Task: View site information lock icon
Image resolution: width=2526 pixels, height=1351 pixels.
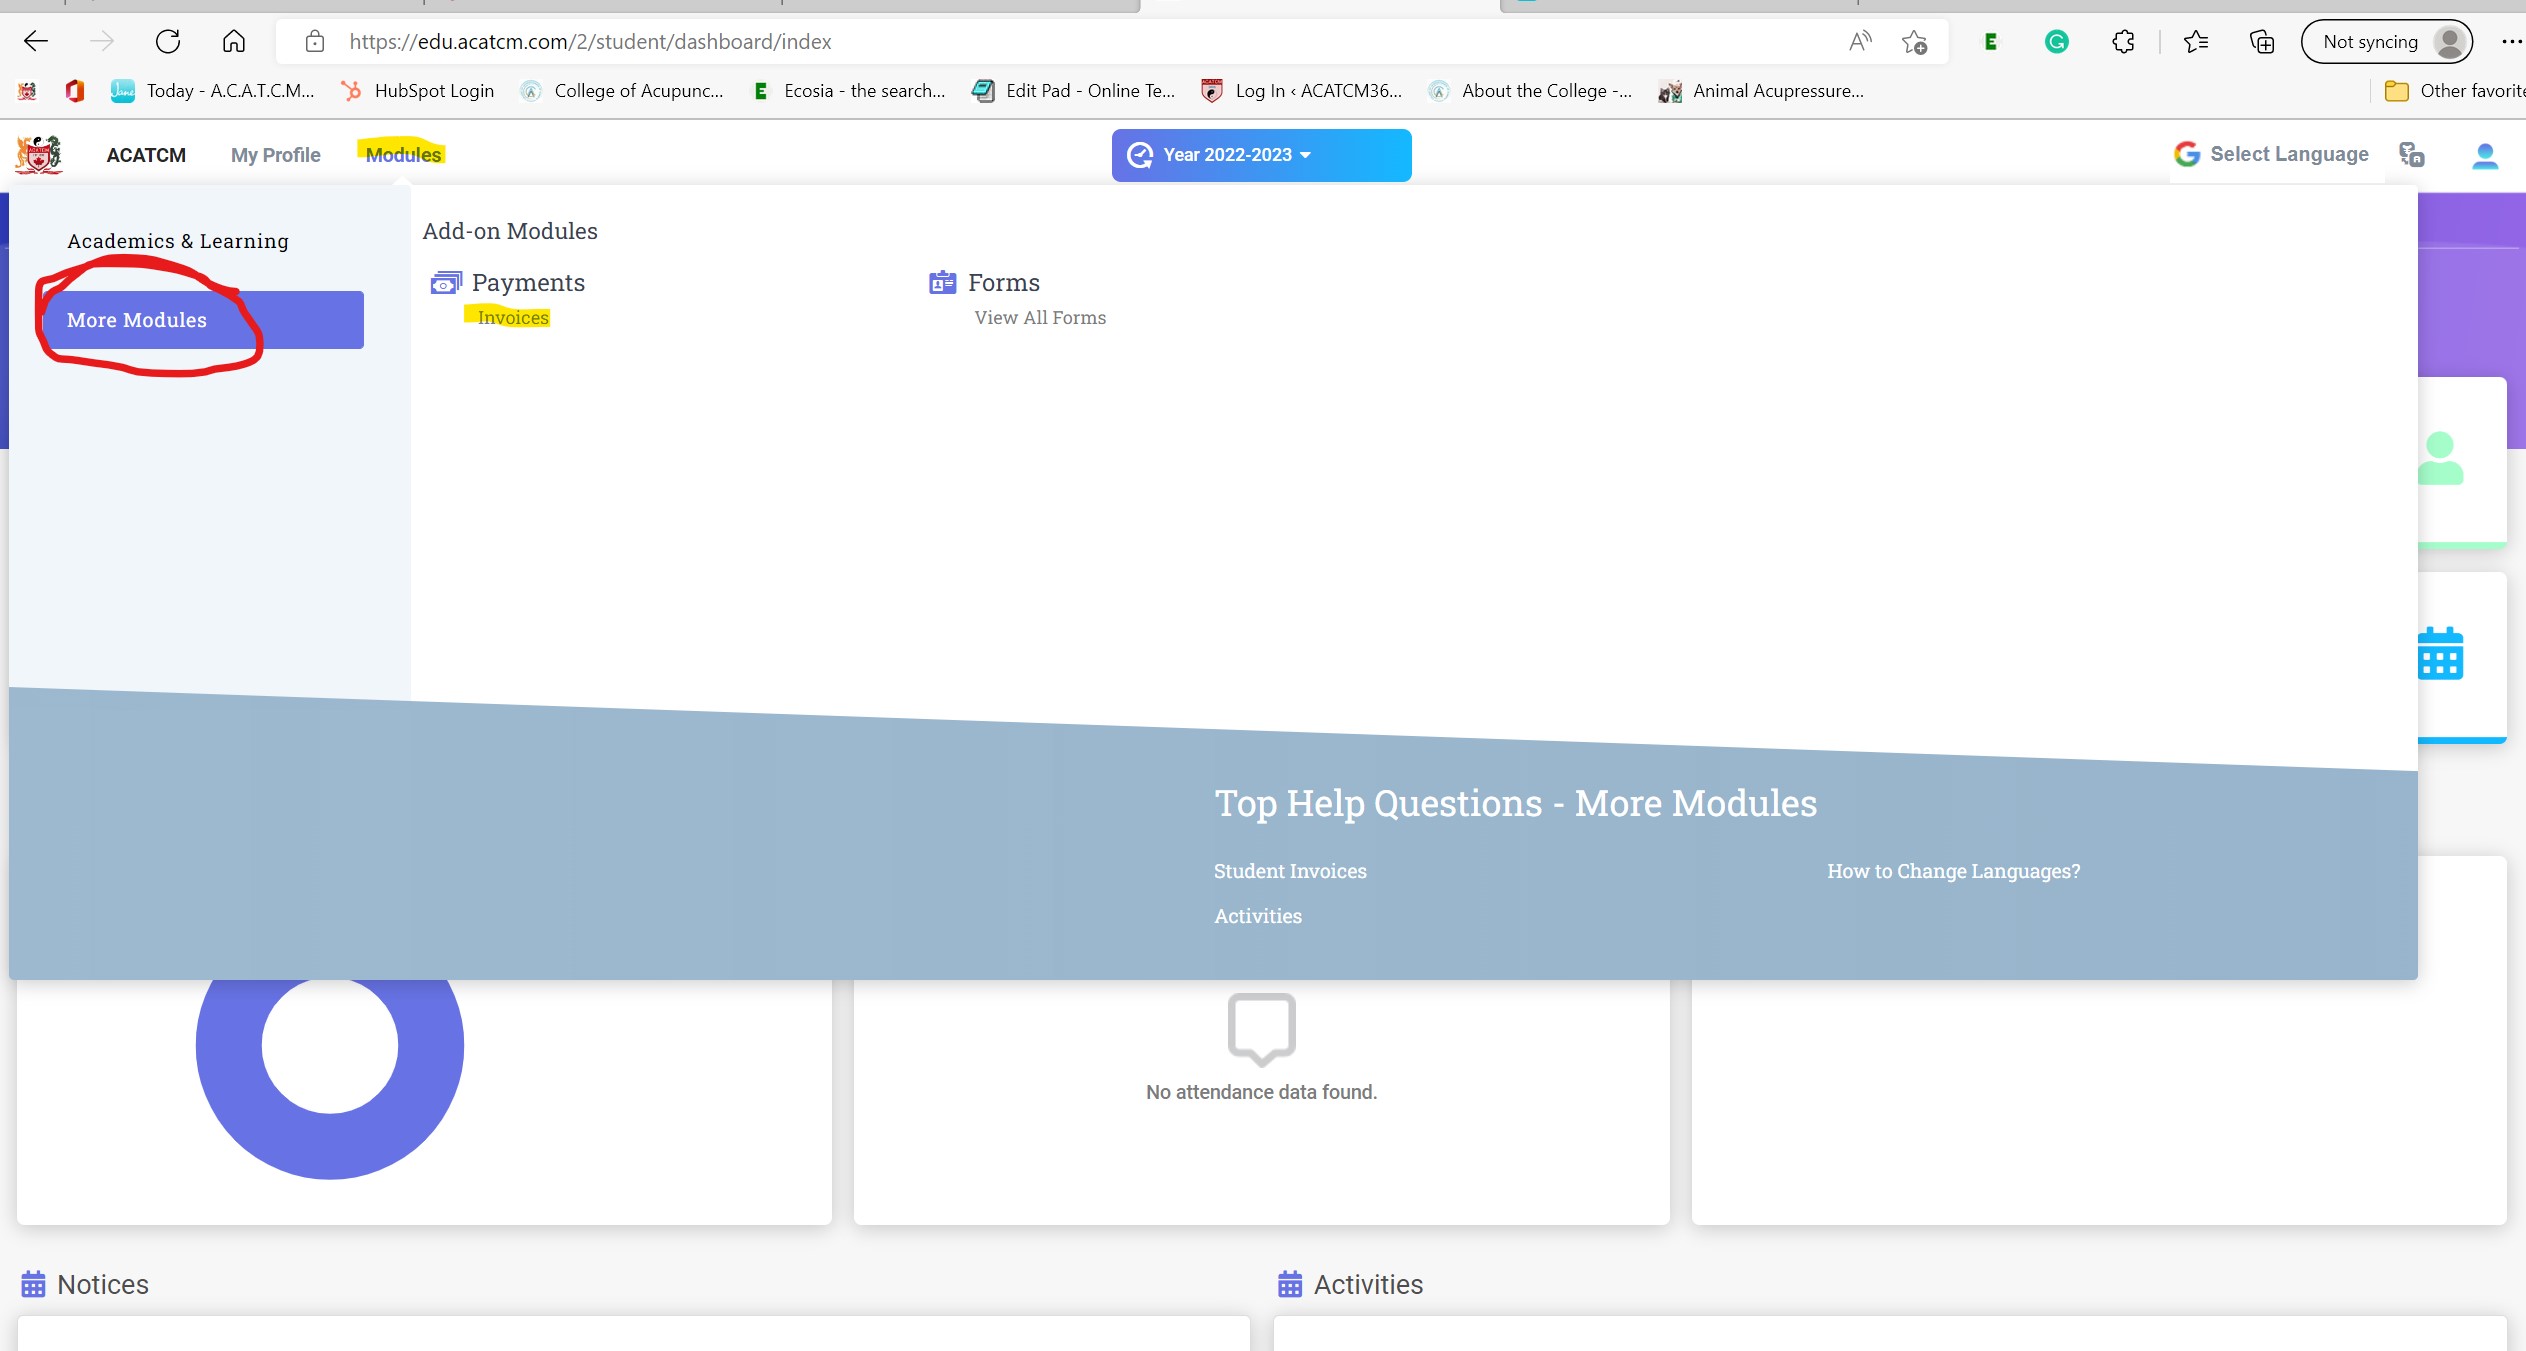Action: [x=315, y=41]
